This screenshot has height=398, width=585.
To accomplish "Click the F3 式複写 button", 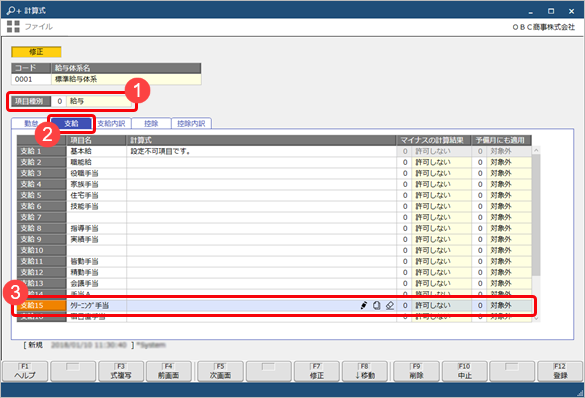I will point(121,371).
